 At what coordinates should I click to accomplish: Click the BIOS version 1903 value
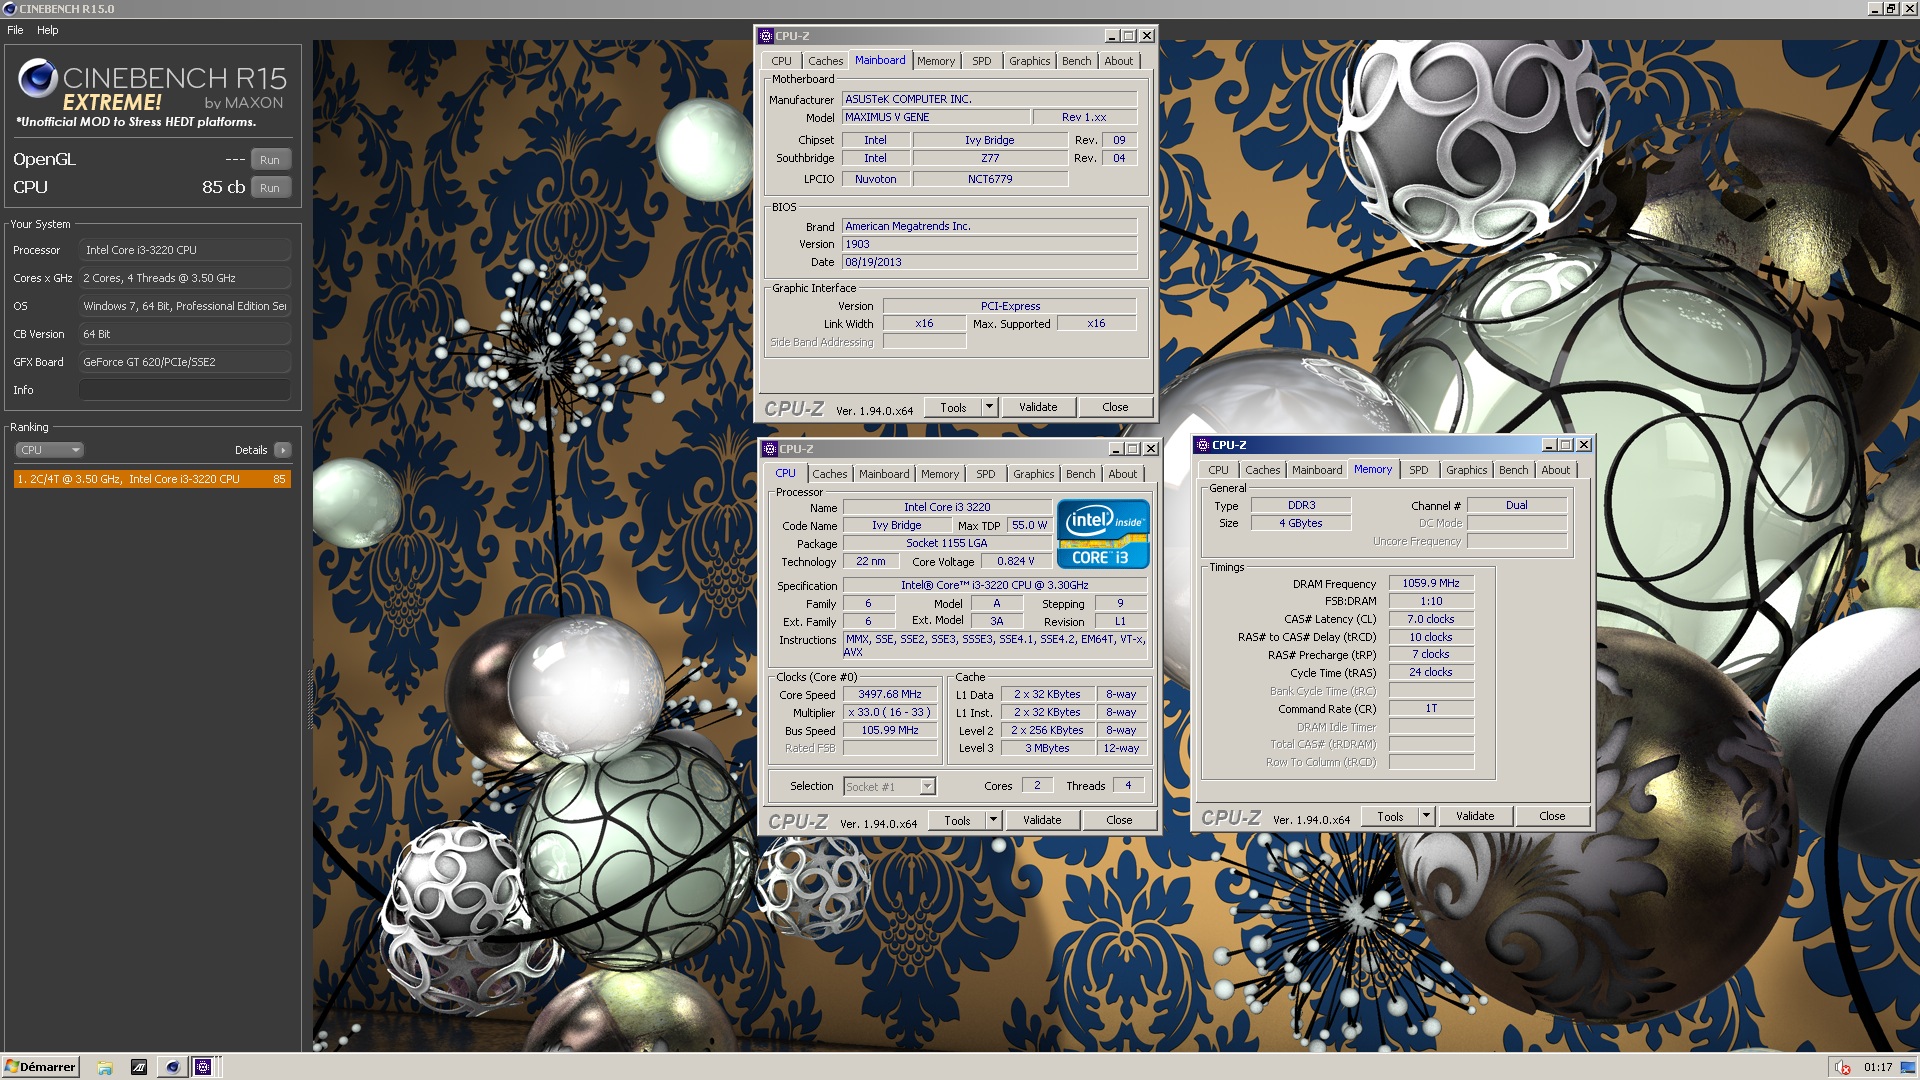click(x=989, y=244)
